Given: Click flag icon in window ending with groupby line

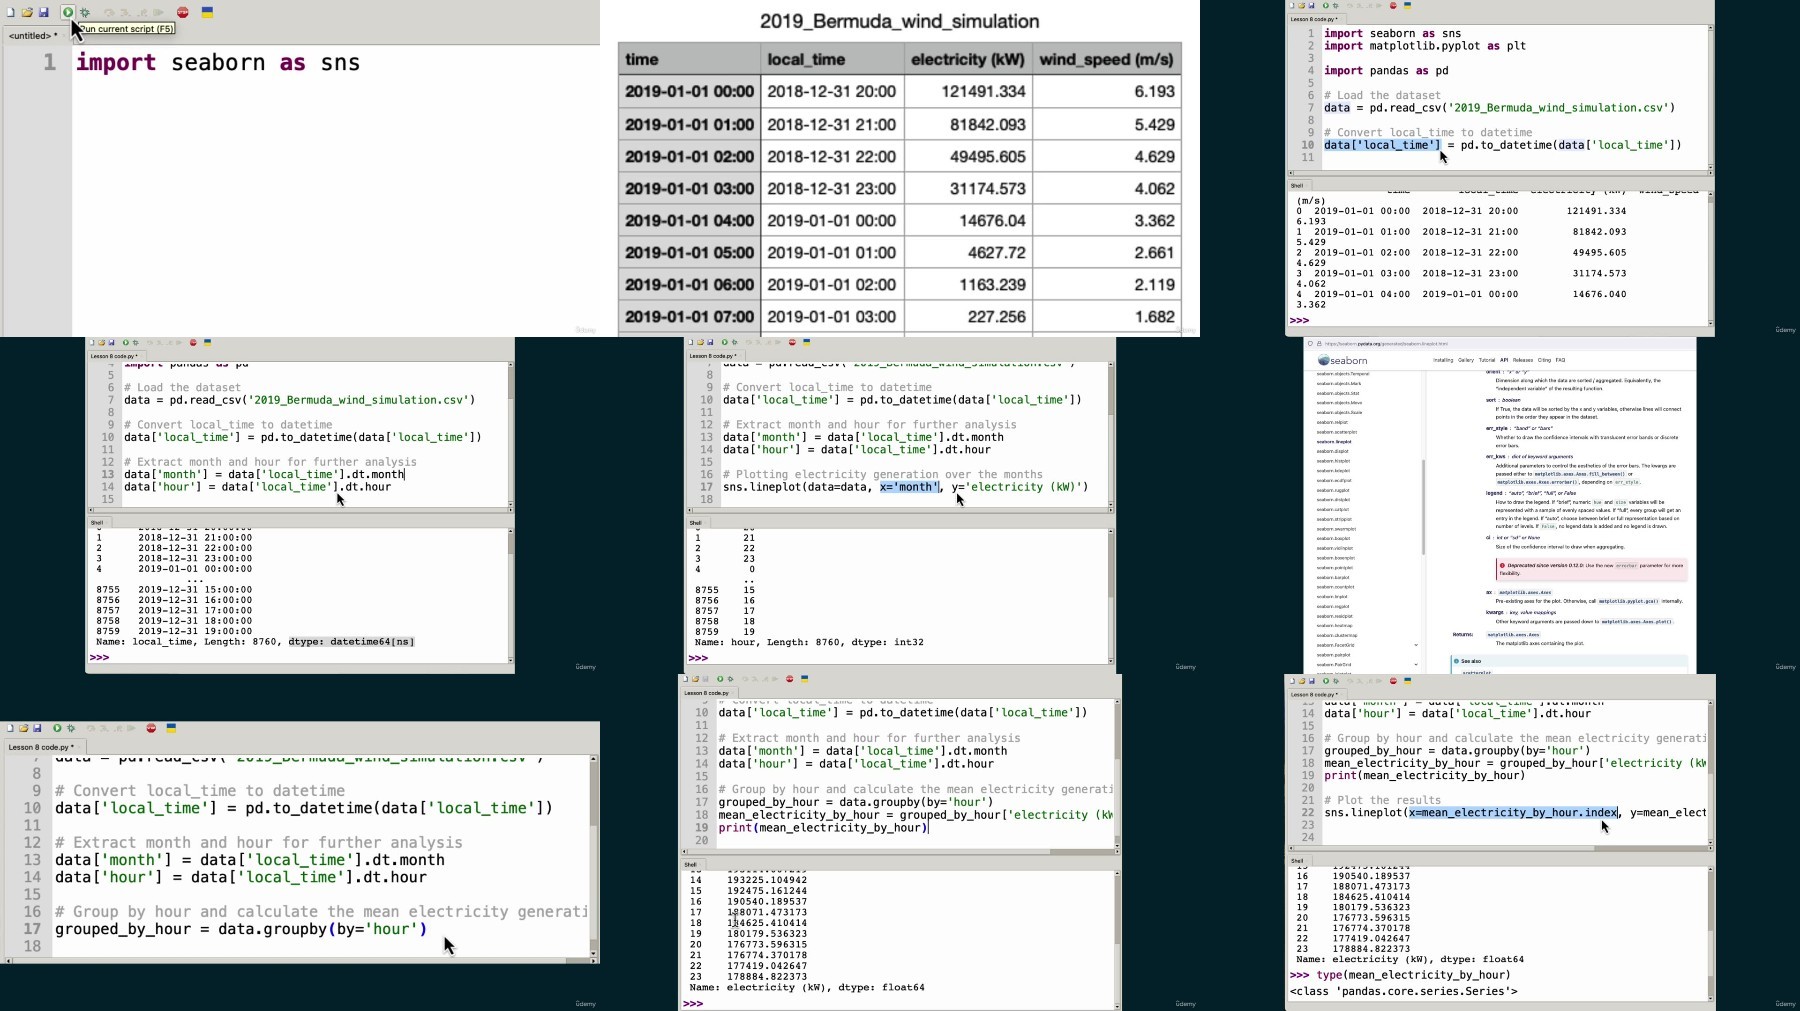Looking at the screenshot, I should pyautogui.click(x=171, y=728).
